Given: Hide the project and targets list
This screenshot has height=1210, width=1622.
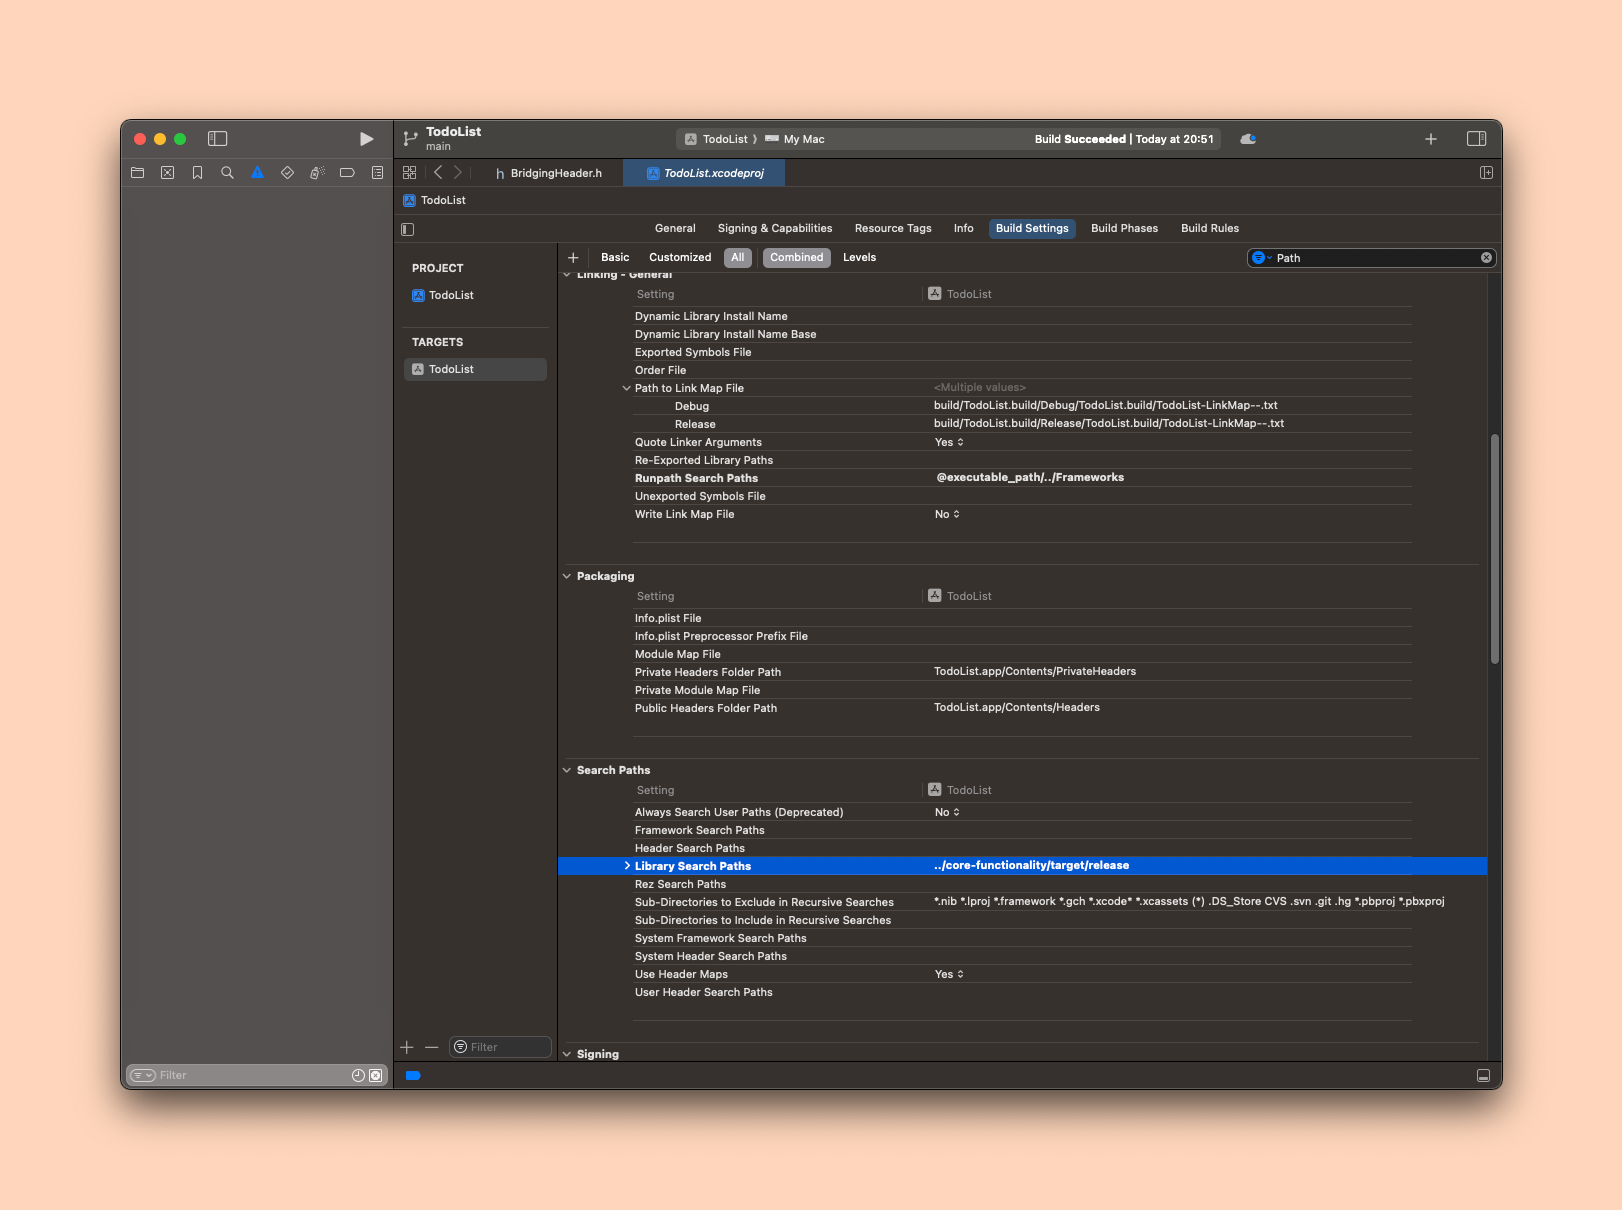Looking at the screenshot, I should click(408, 229).
